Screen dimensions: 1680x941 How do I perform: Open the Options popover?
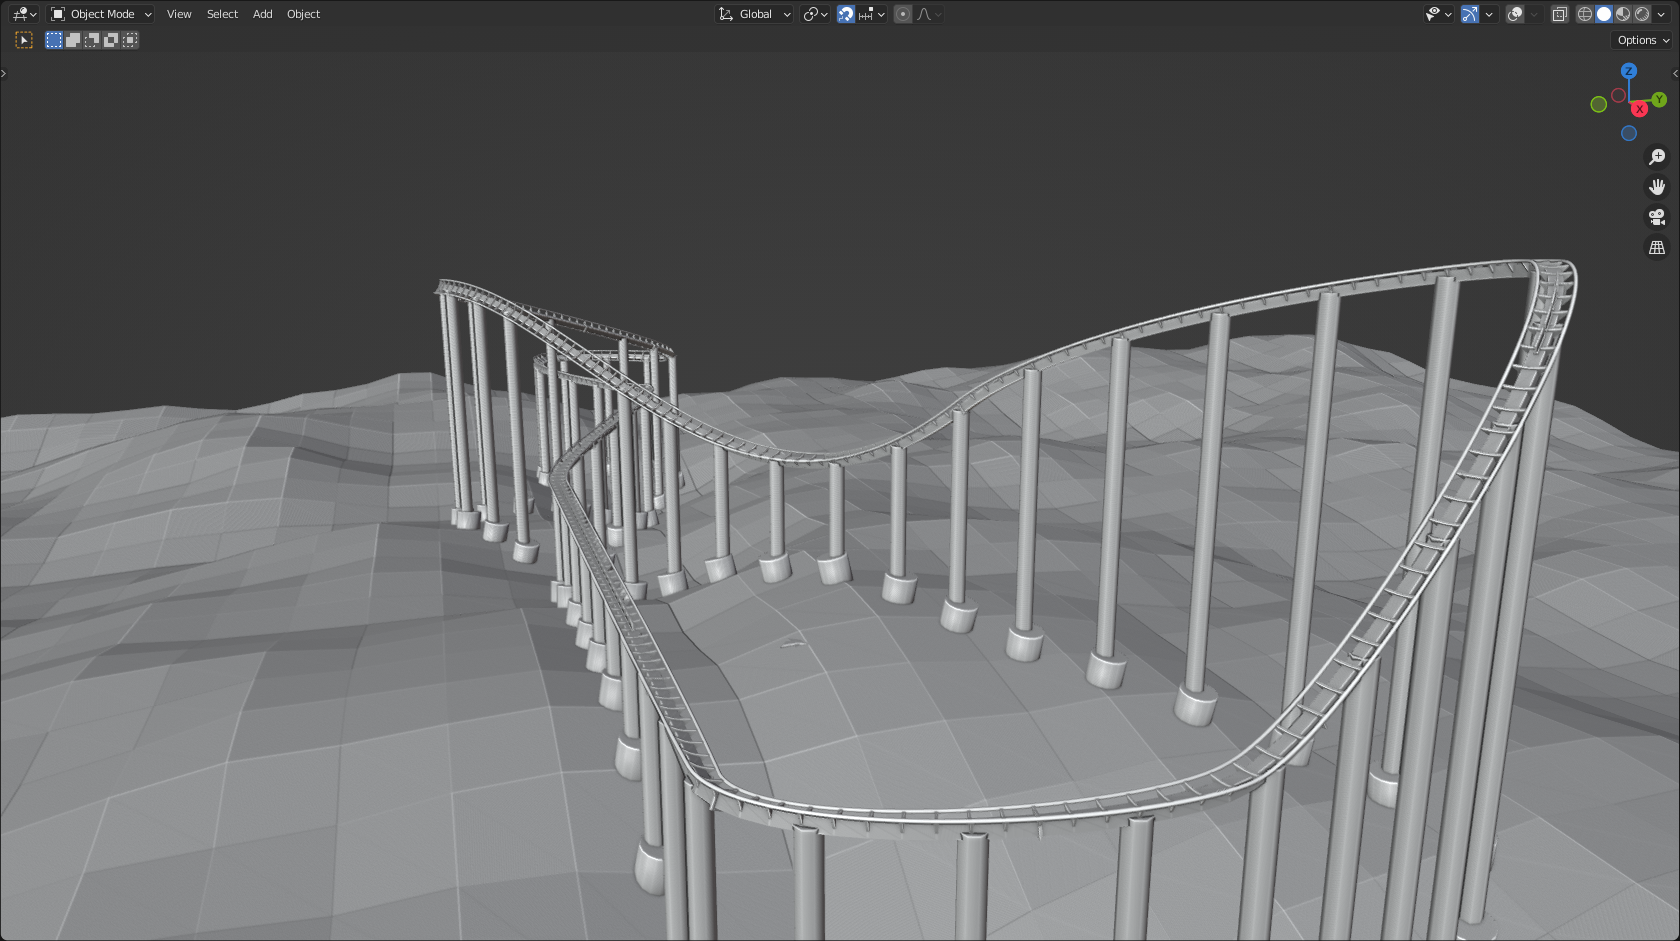[1643, 40]
